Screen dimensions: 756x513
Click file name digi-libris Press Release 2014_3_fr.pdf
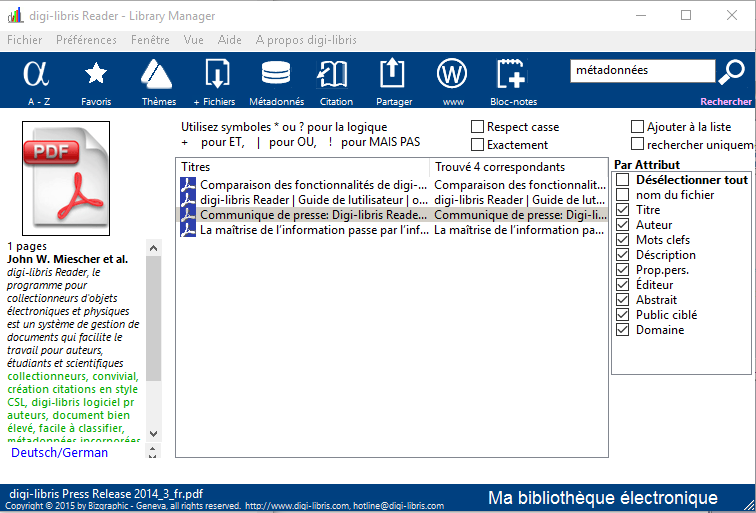pyautogui.click(x=106, y=494)
